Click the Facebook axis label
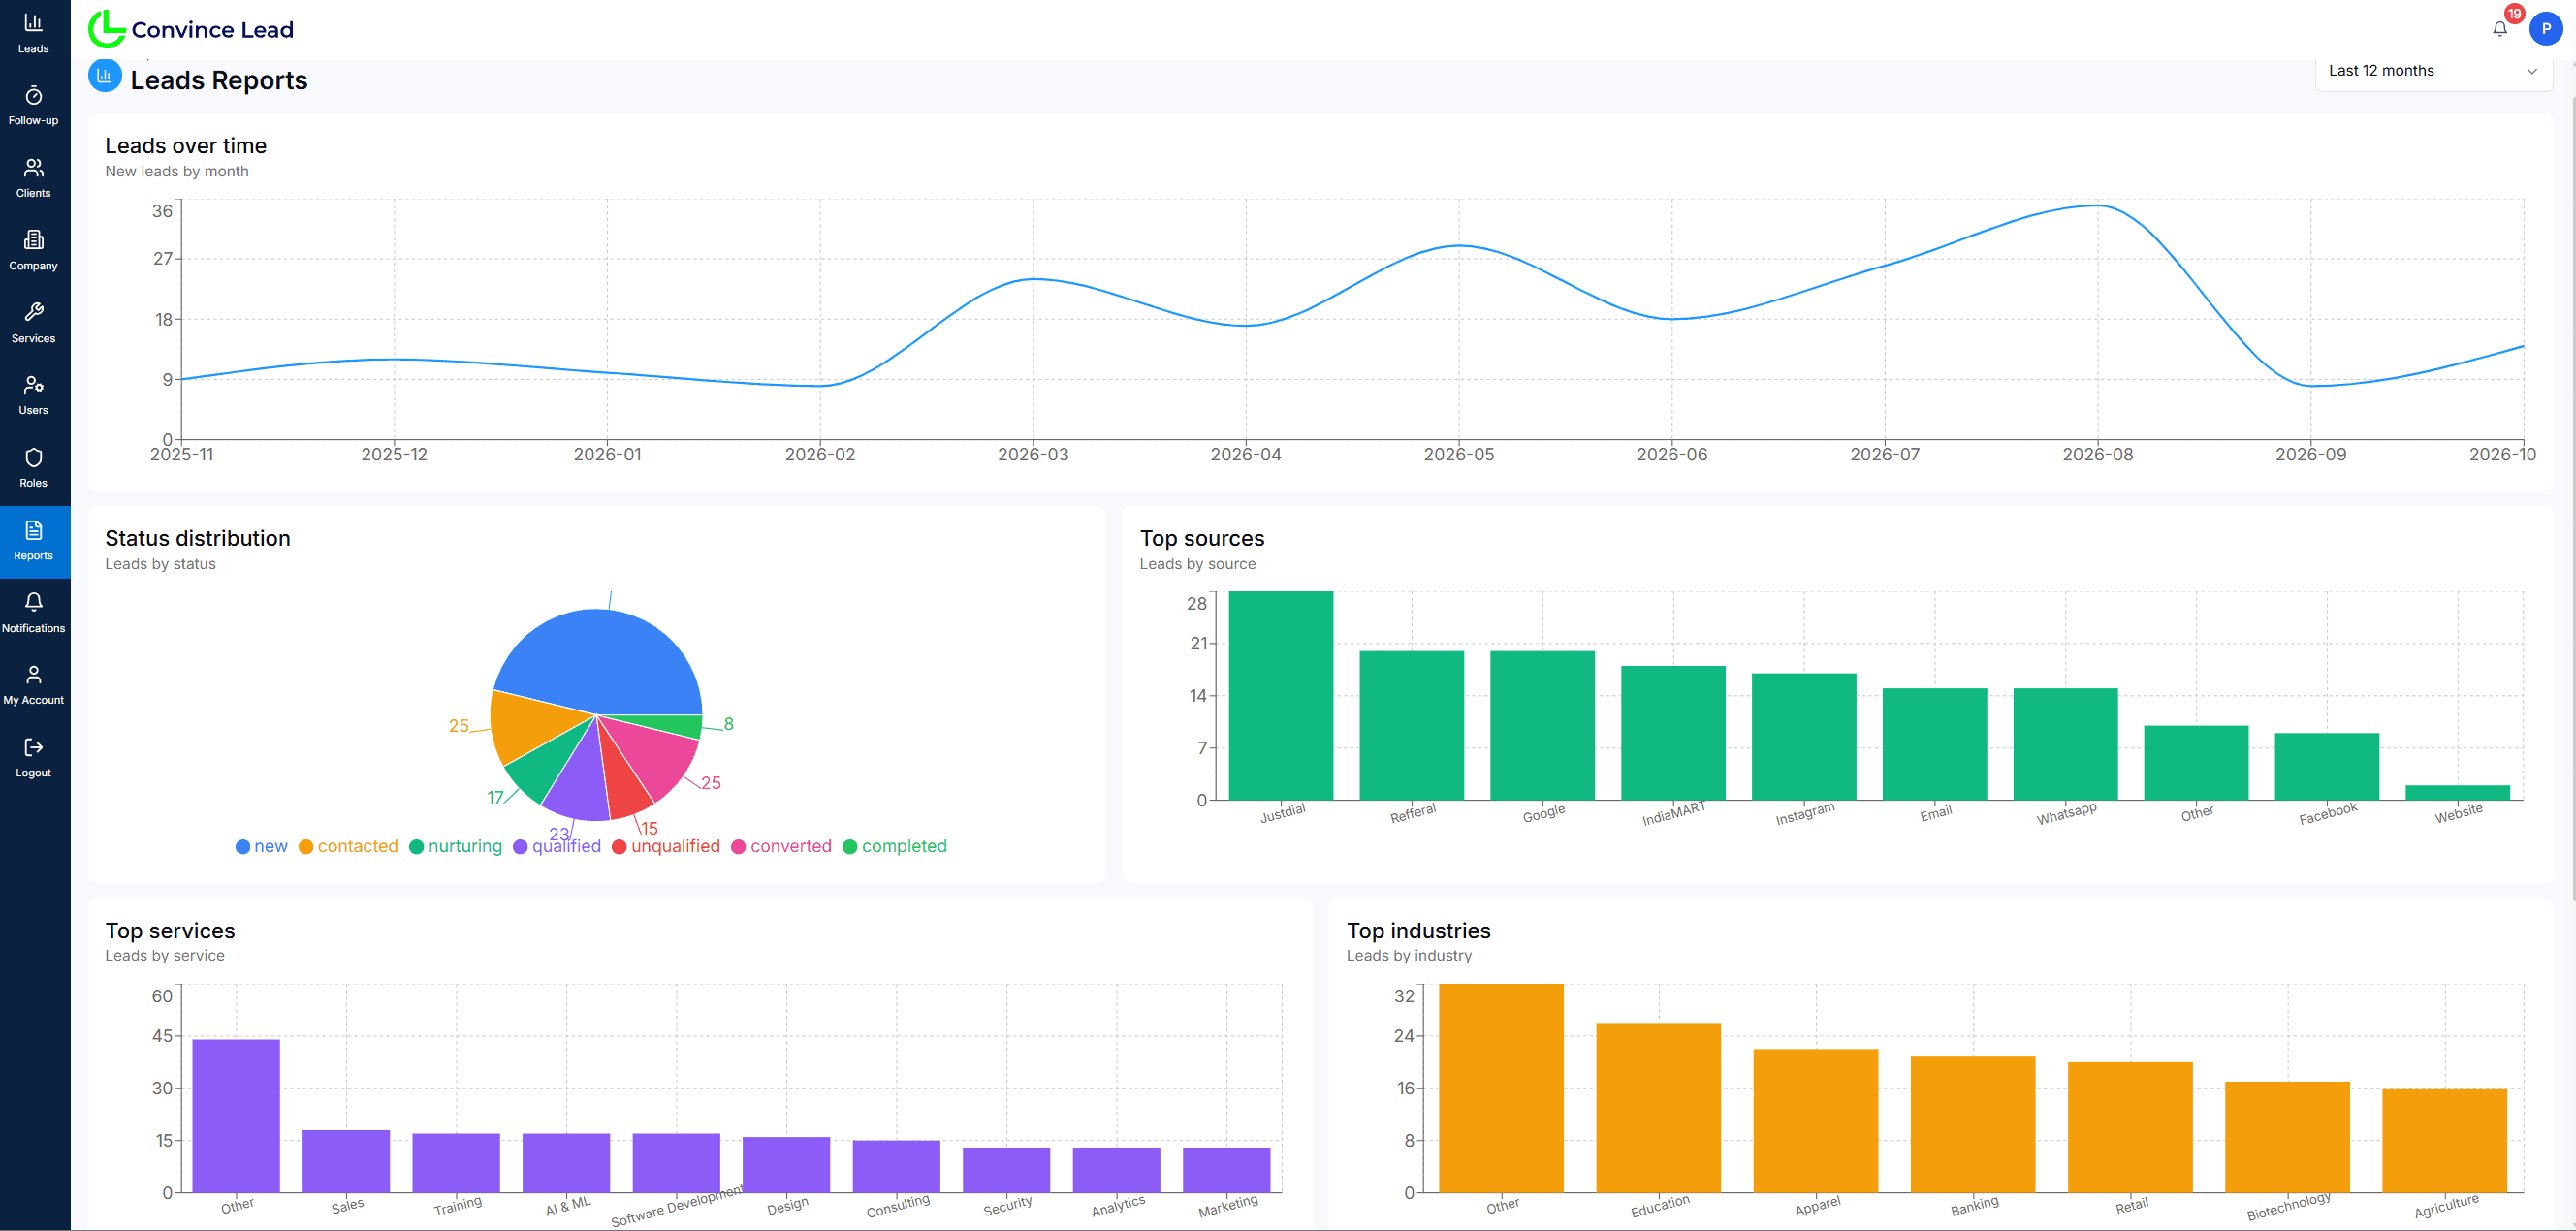 2328,814
